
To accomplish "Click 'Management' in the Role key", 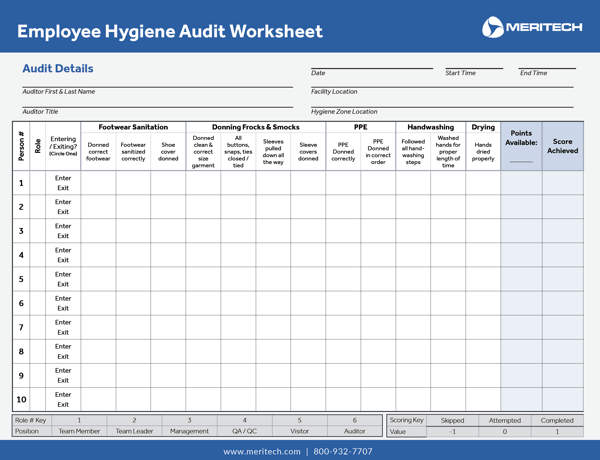I will 189,431.
